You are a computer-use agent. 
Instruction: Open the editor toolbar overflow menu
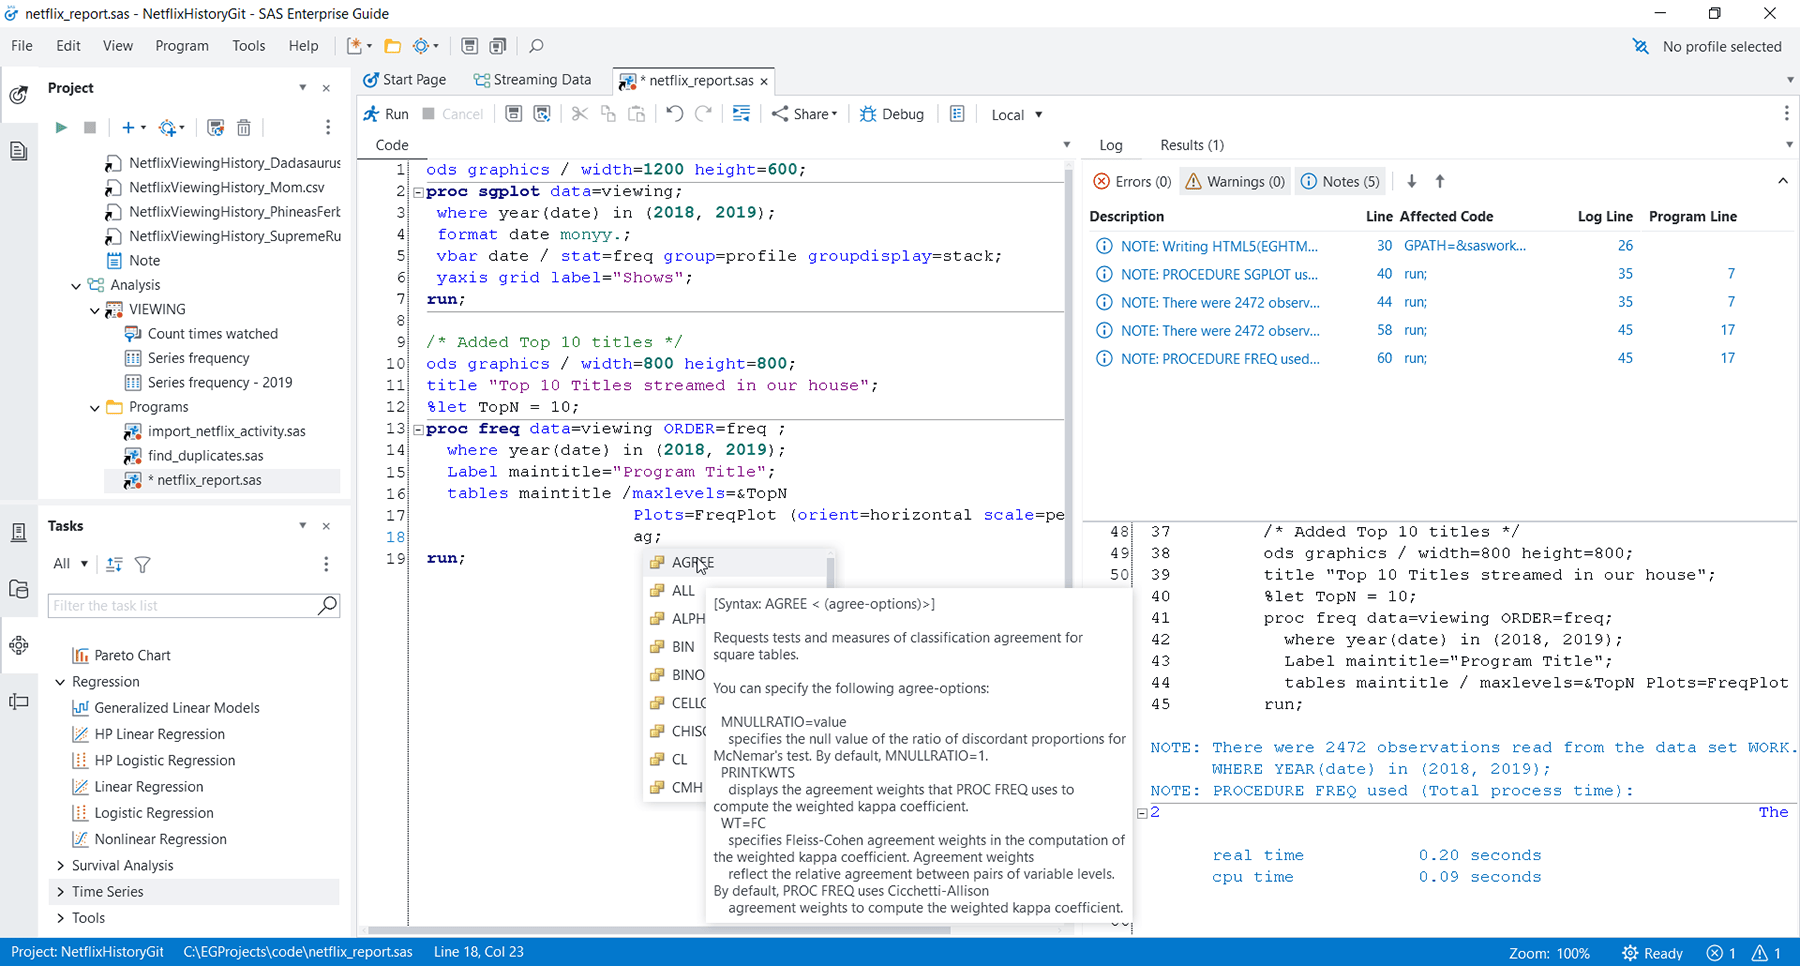click(1786, 114)
